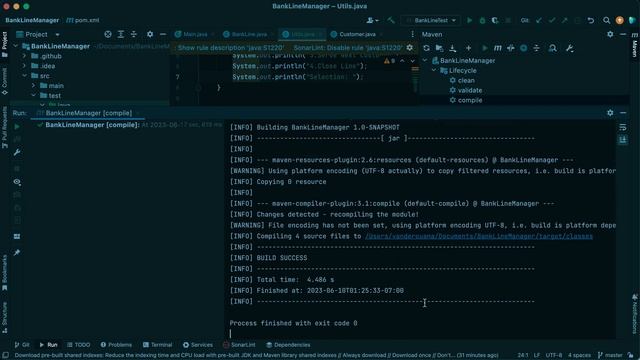Click SonarLint Disable rule java:S1220 link
640x360 pixels.
click(348, 48)
